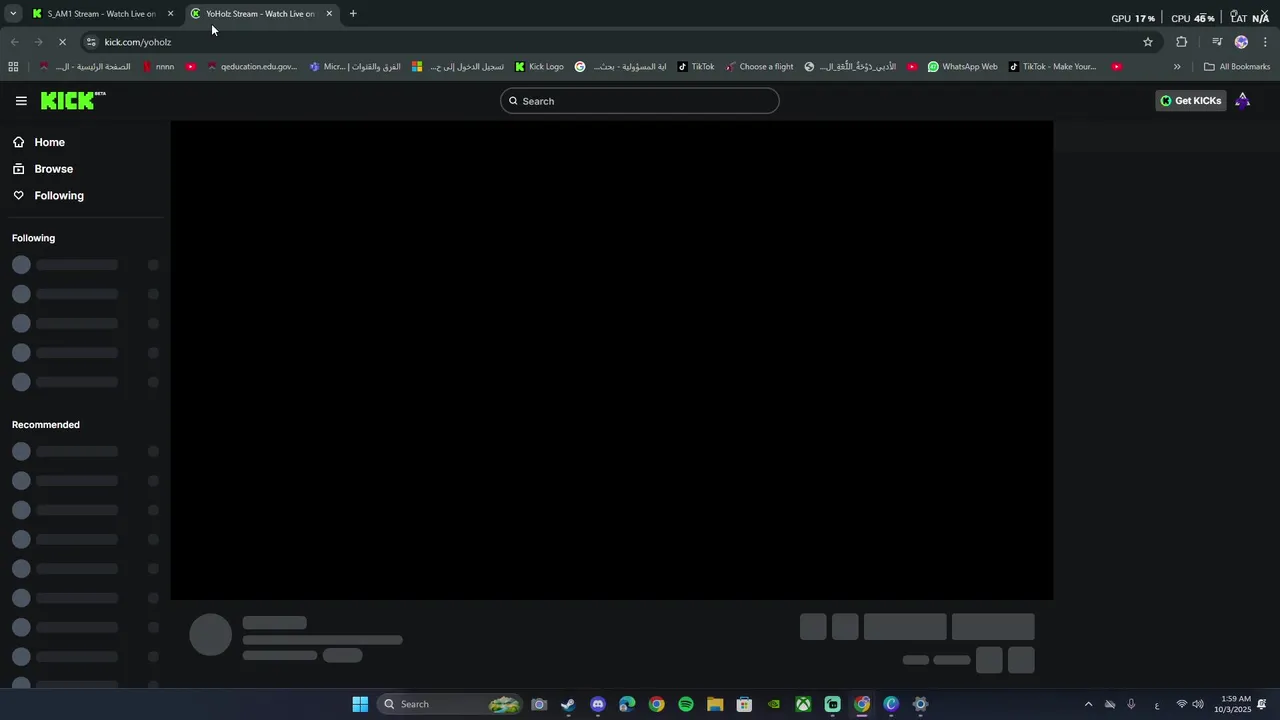
Task: Close the S_AM1 Stream tab
Action: (x=170, y=14)
